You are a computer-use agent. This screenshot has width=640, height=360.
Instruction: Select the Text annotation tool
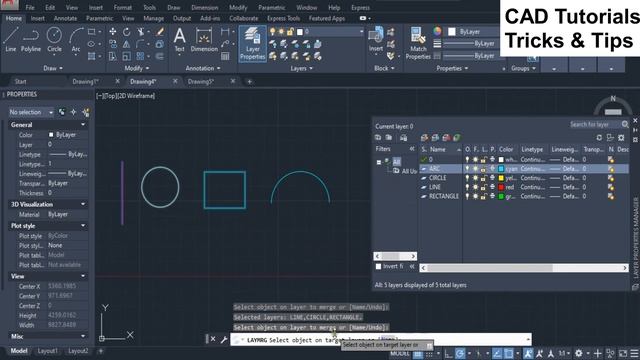180,40
